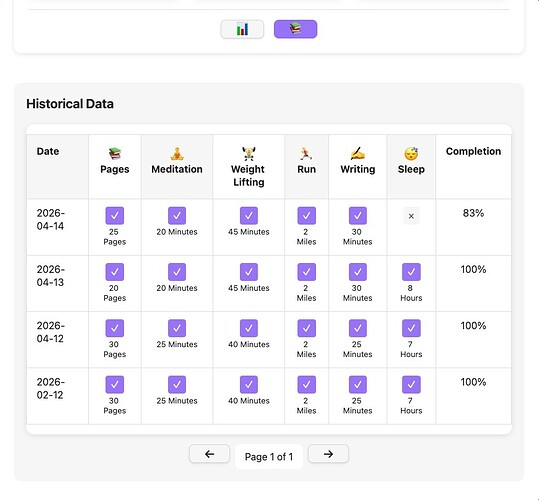Screen dimensions: 539x500
Task: Switch to the bar chart view button
Action: pyautogui.click(x=242, y=29)
